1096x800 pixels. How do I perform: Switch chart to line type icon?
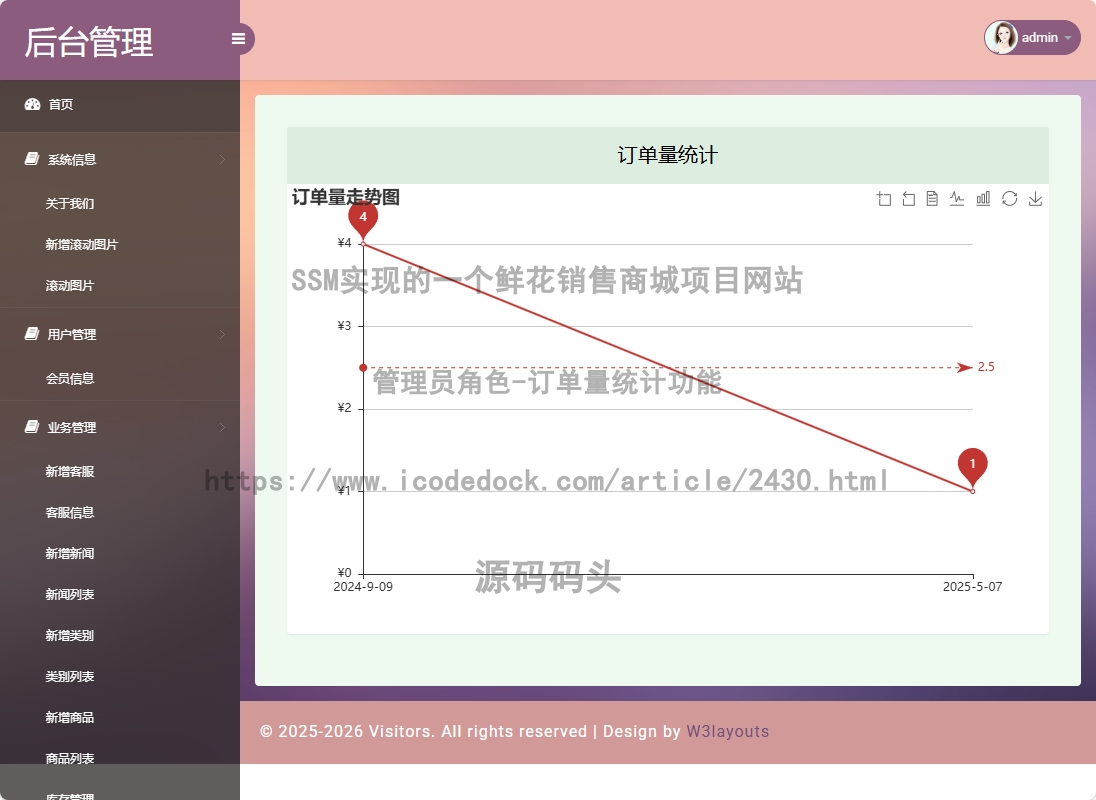click(957, 199)
